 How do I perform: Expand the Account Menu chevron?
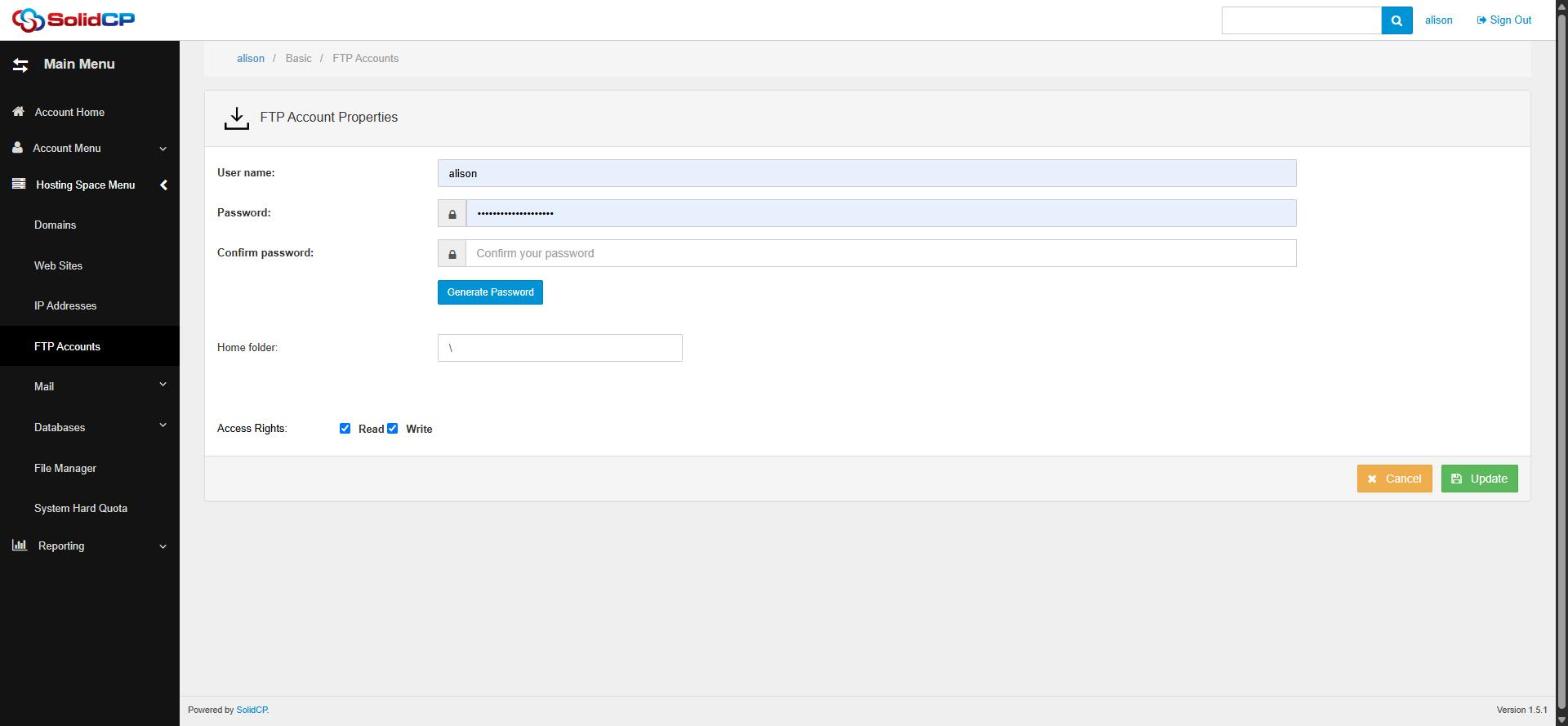pos(163,149)
